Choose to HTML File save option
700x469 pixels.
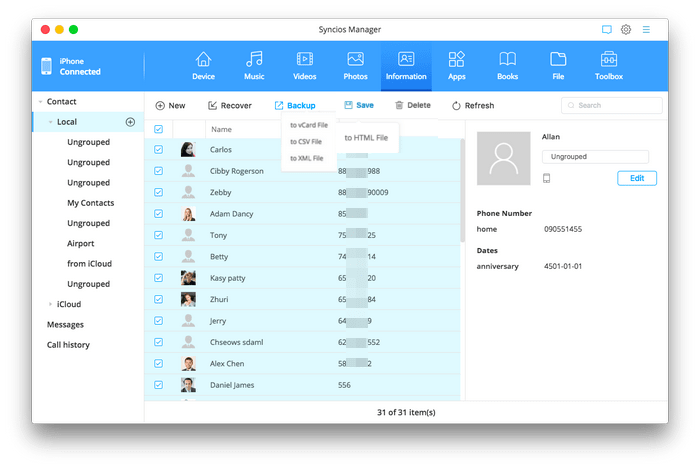(x=366, y=138)
